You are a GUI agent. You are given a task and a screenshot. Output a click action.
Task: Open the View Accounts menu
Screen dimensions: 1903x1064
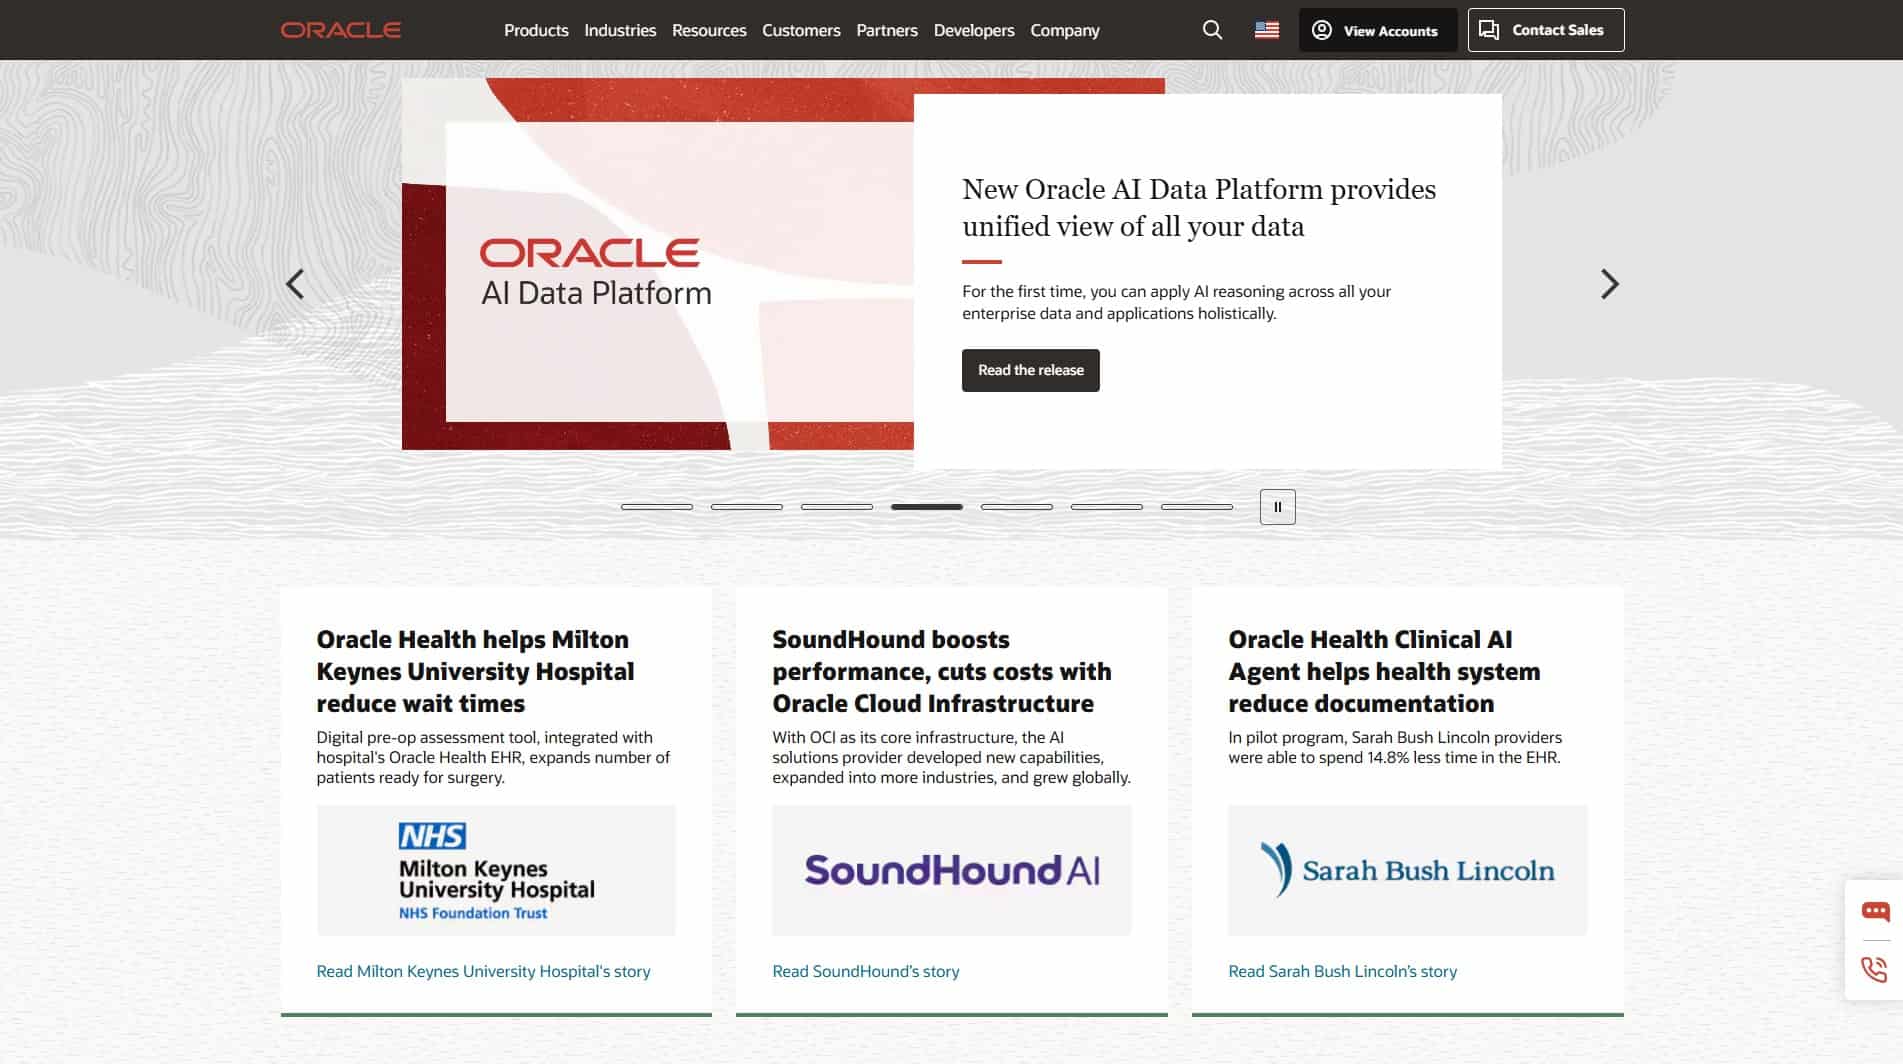click(1377, 30)
